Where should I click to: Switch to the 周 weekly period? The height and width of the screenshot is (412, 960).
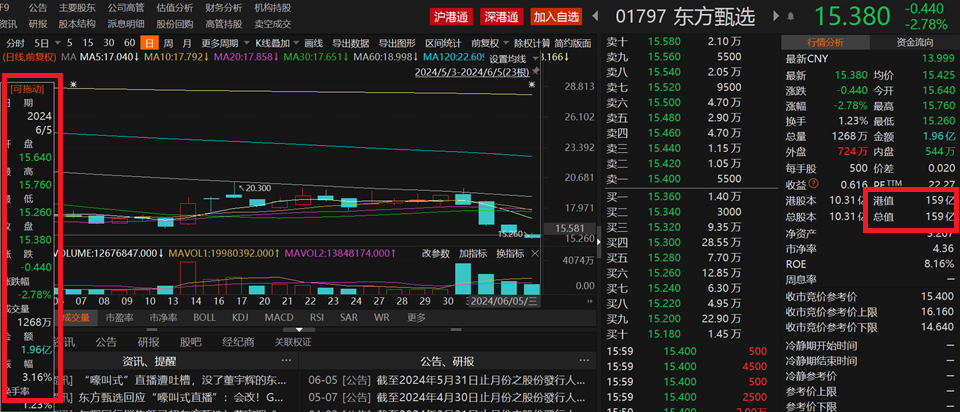point(168,43)
